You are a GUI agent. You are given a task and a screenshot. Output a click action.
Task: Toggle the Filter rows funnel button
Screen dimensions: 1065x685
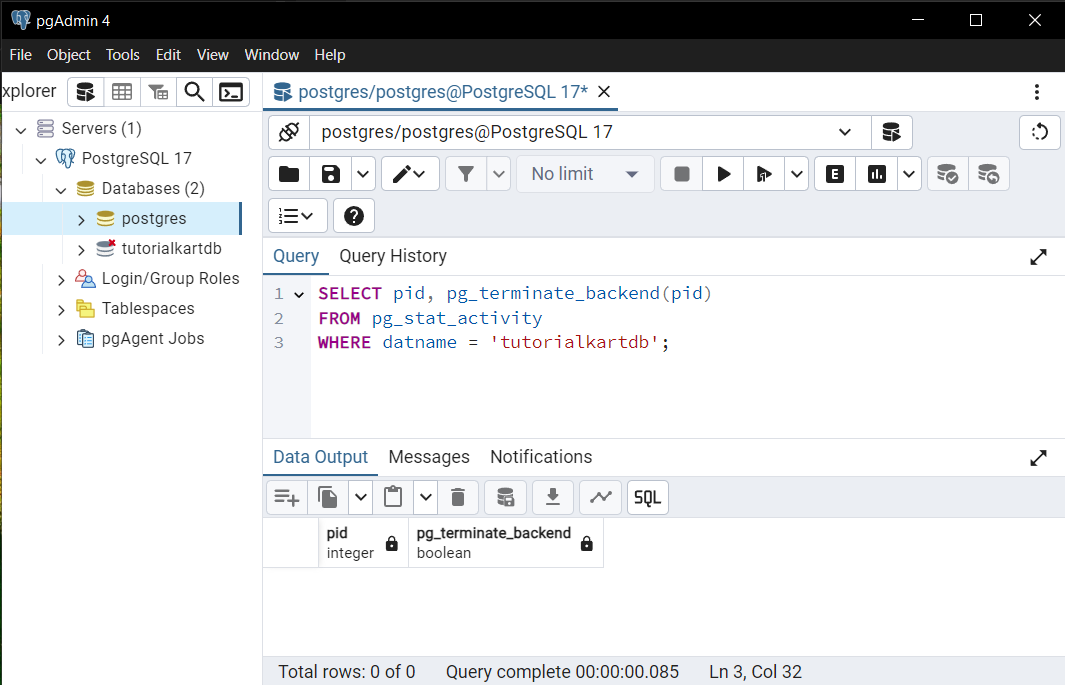pyautogui.click(x=466, y=174)
